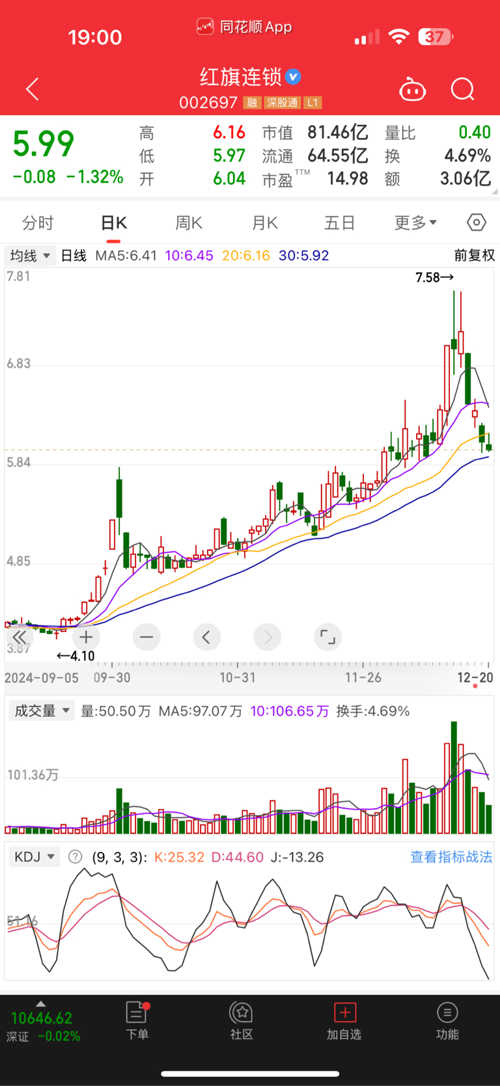Open KDJ help question mark icon
Image resolution: width=500 pixels, height=1086 pixels.
75,857
